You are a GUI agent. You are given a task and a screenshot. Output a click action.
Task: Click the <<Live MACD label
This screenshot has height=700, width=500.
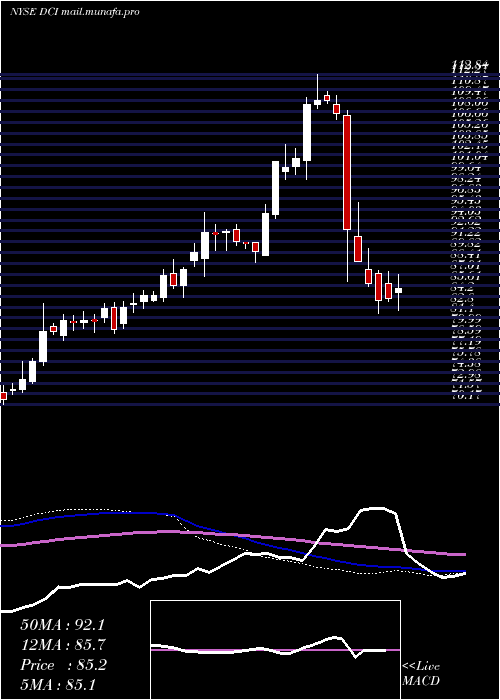point(421,674)
